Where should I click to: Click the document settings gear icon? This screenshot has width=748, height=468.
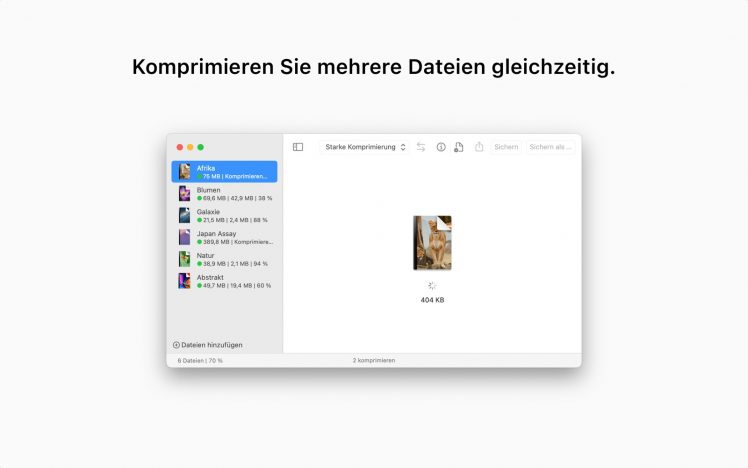click(458, 147)
